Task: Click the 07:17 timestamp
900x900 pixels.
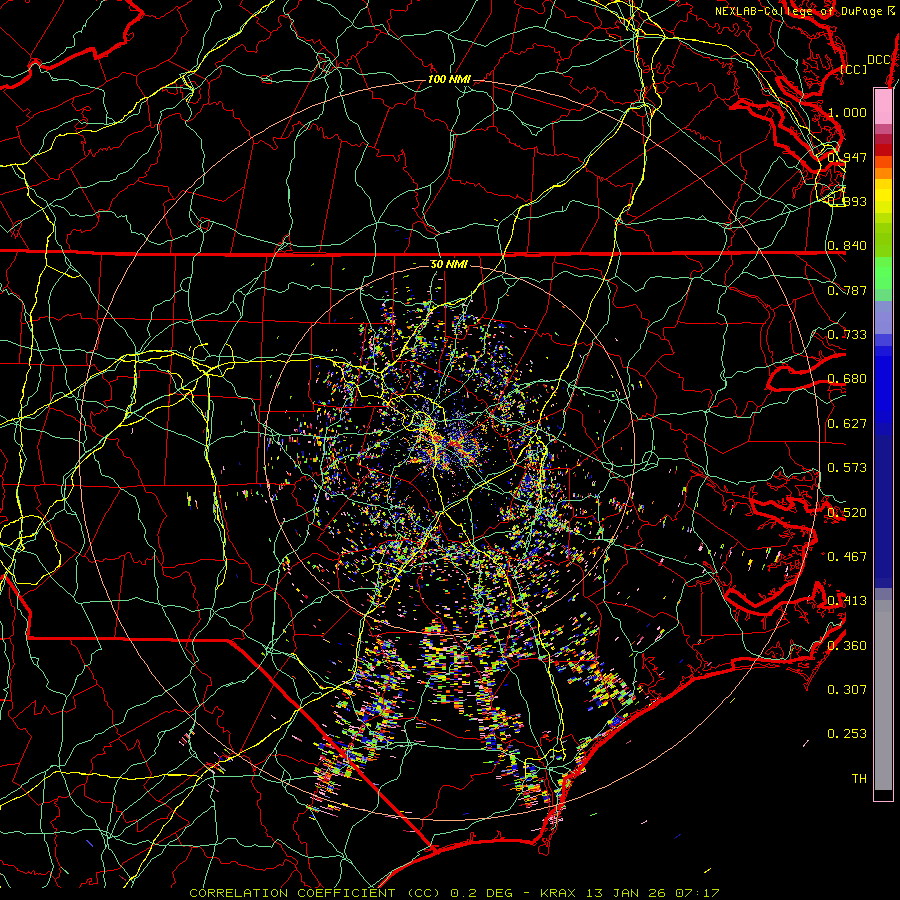Action: coord(698,893)
